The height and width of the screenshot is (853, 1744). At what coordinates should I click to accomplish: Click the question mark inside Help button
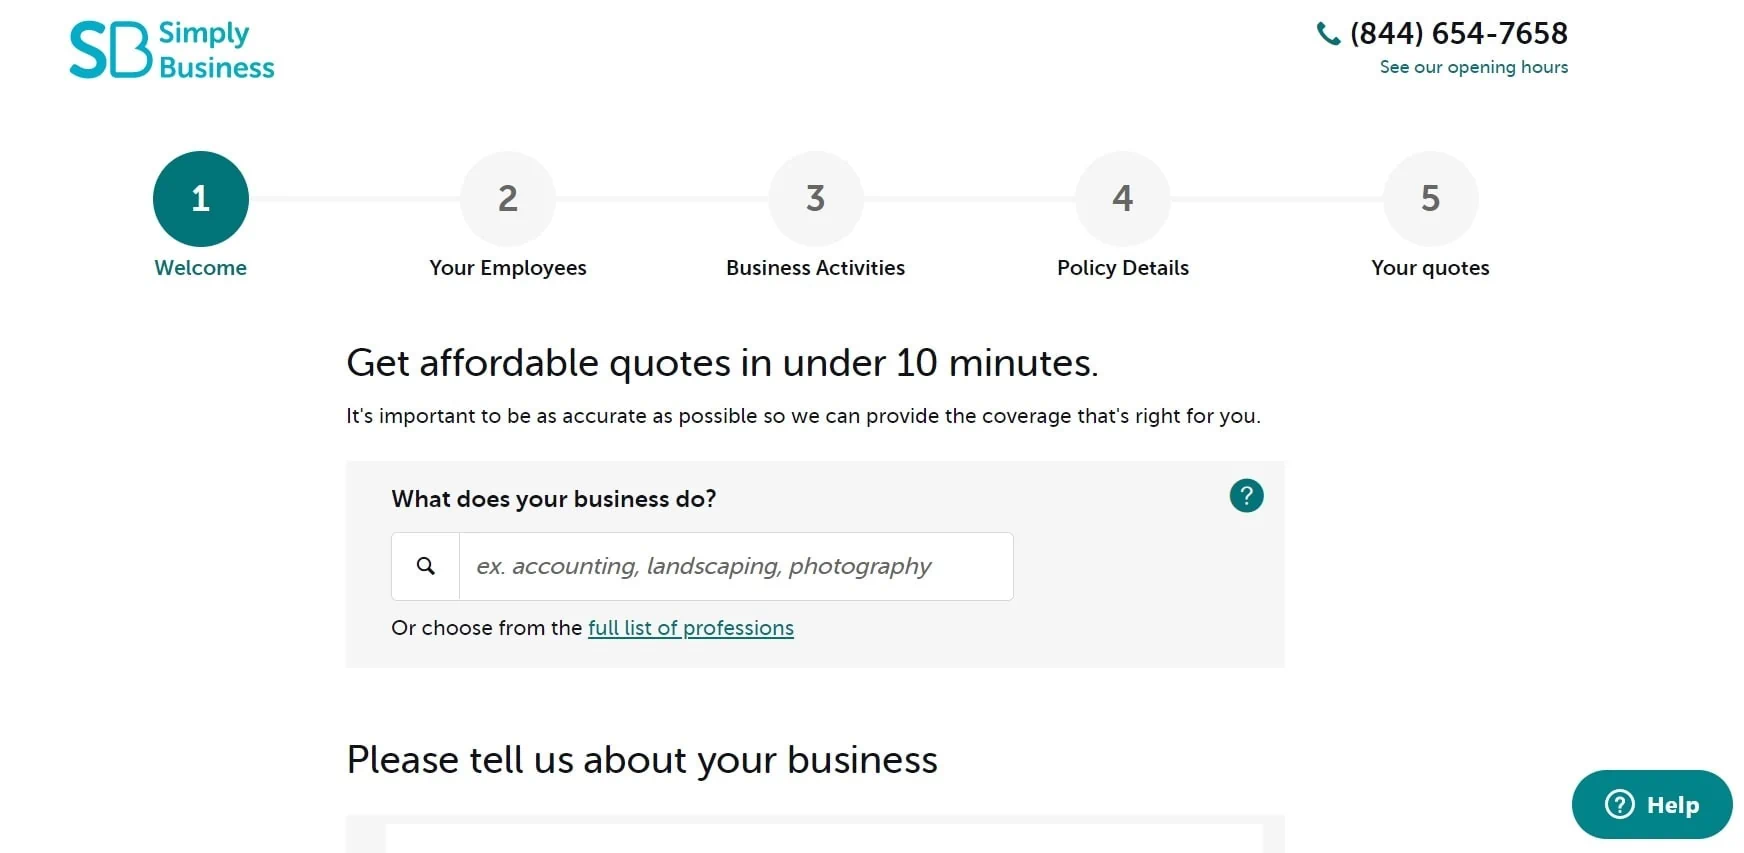(1619, 804)
